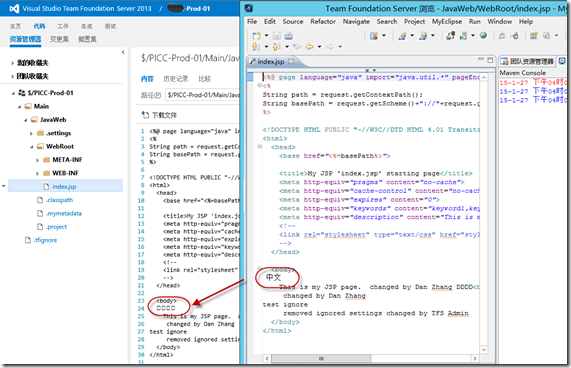Image resolution: width=571 pixels, height=368 pixels.
Task: Open the .classpath file
Action: 59,200
